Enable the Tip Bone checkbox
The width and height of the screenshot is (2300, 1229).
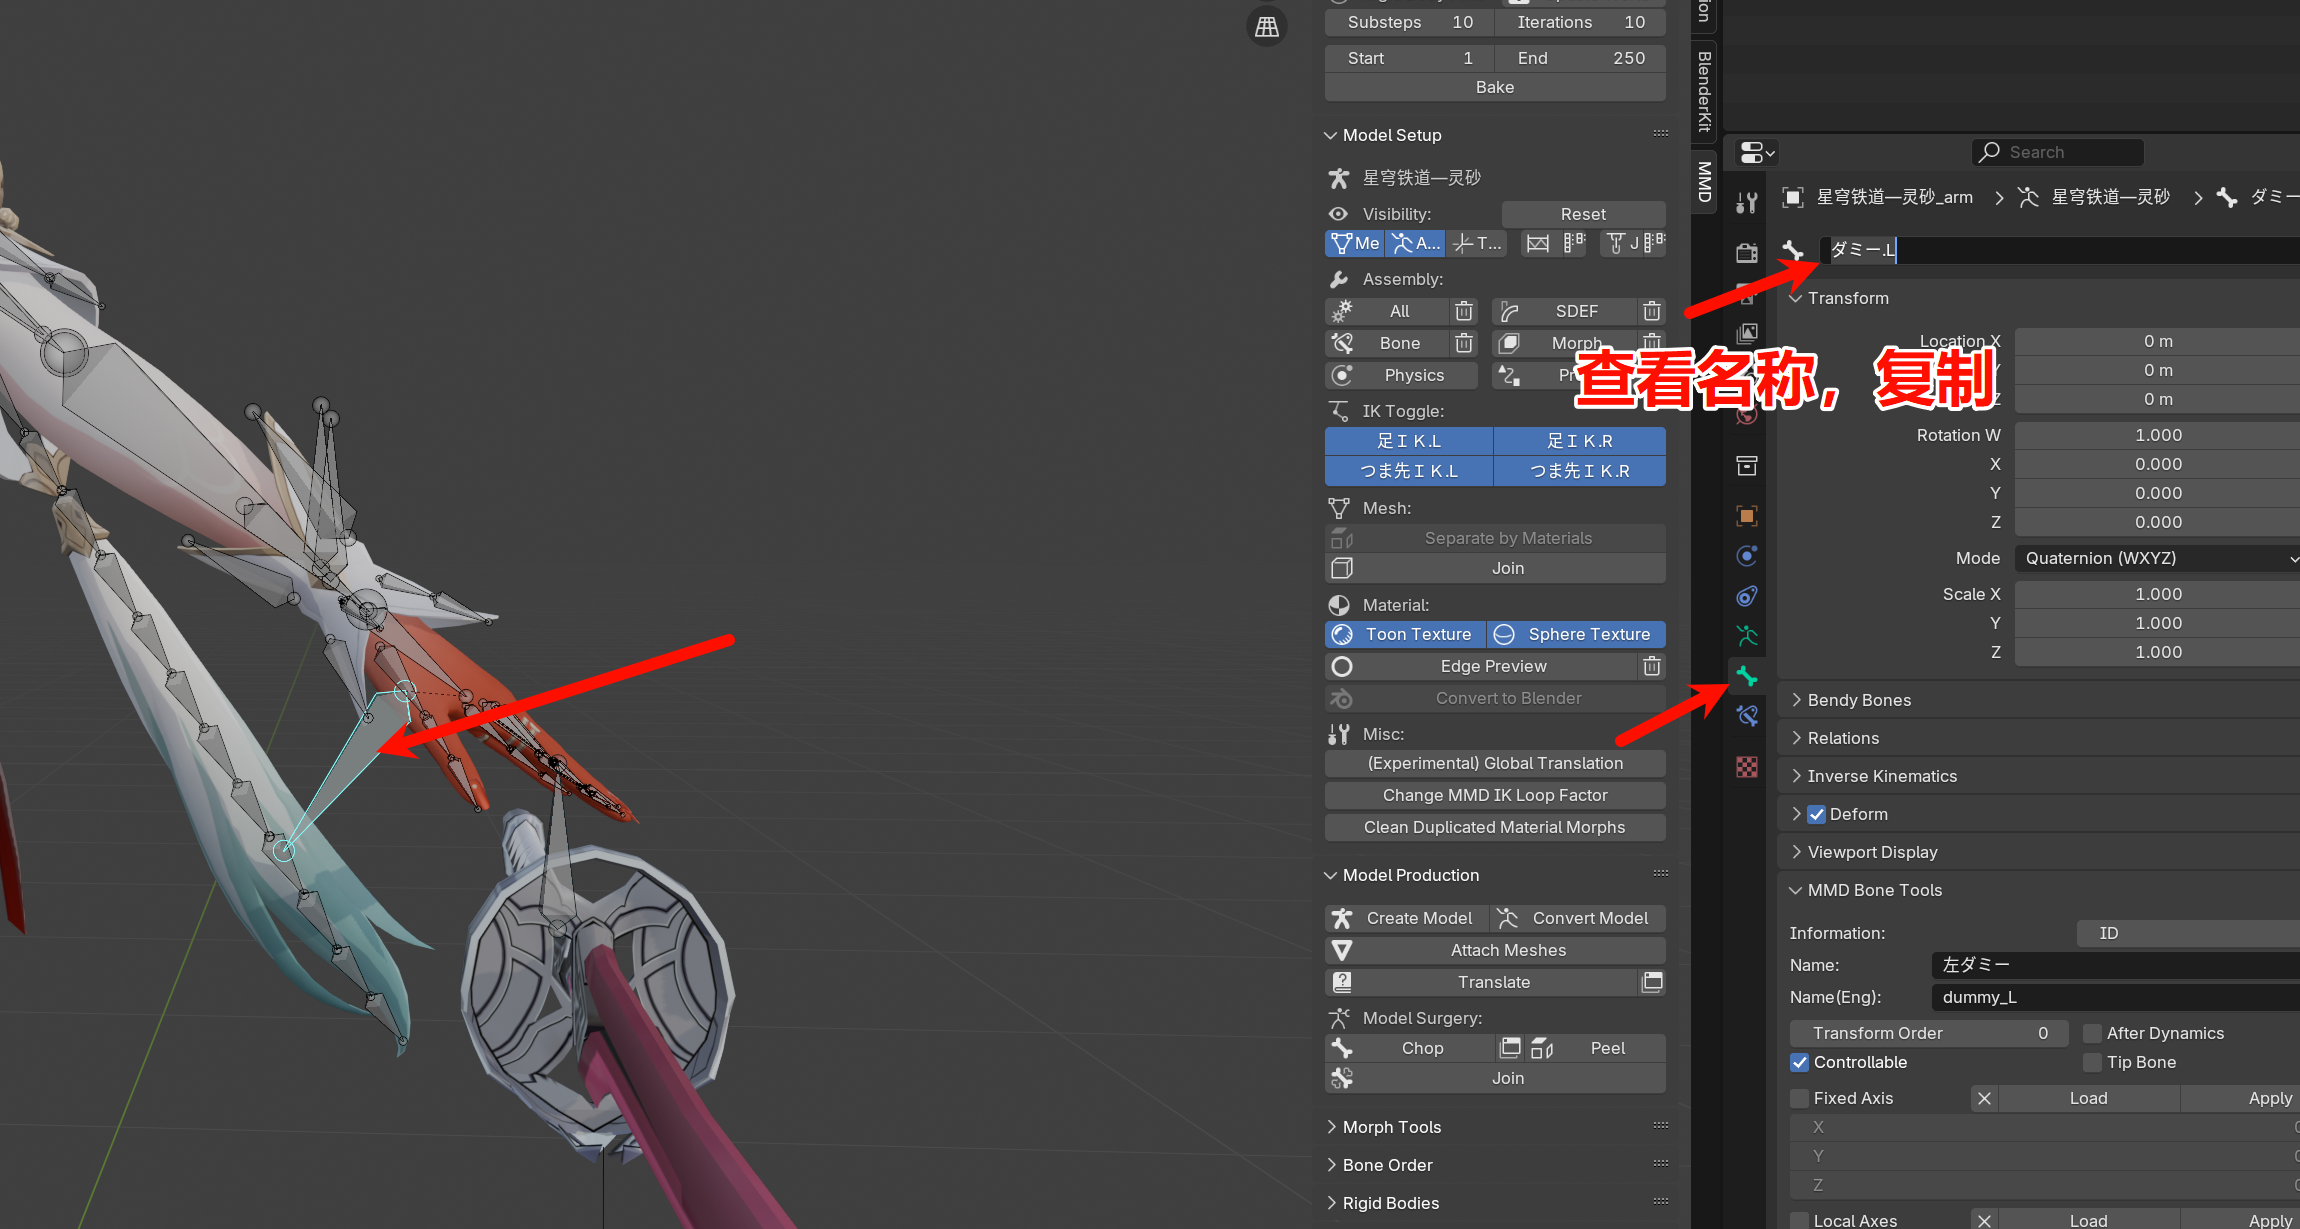(x=2092, y=1062)
